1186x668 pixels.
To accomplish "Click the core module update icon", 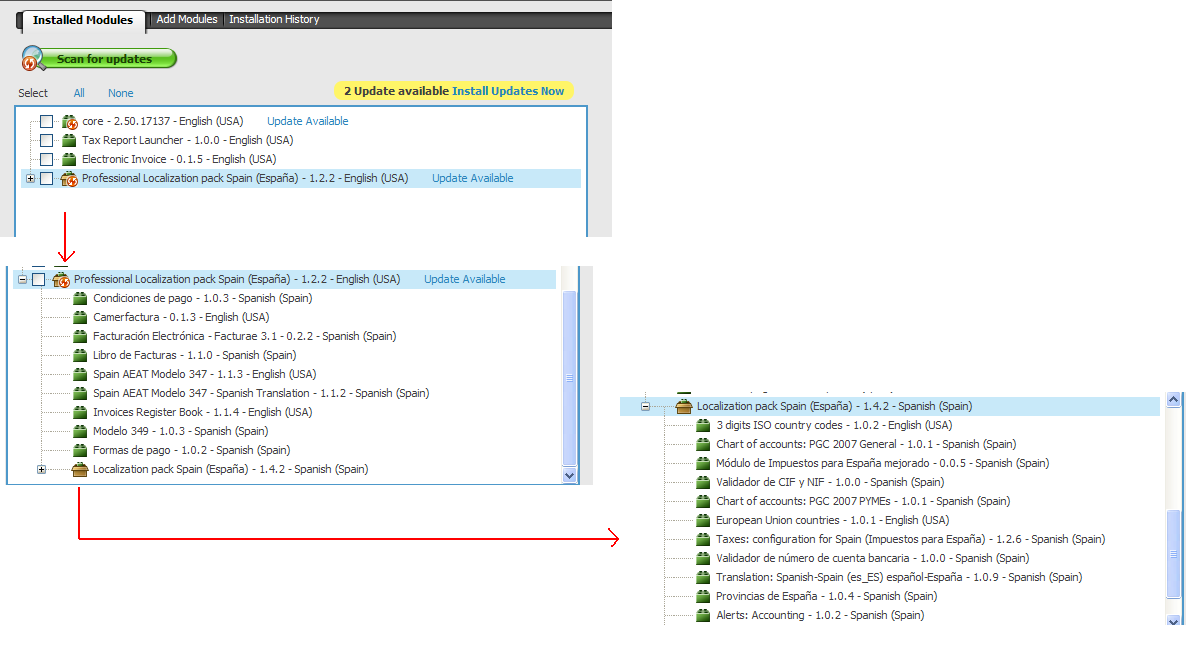I will [70, 122].
